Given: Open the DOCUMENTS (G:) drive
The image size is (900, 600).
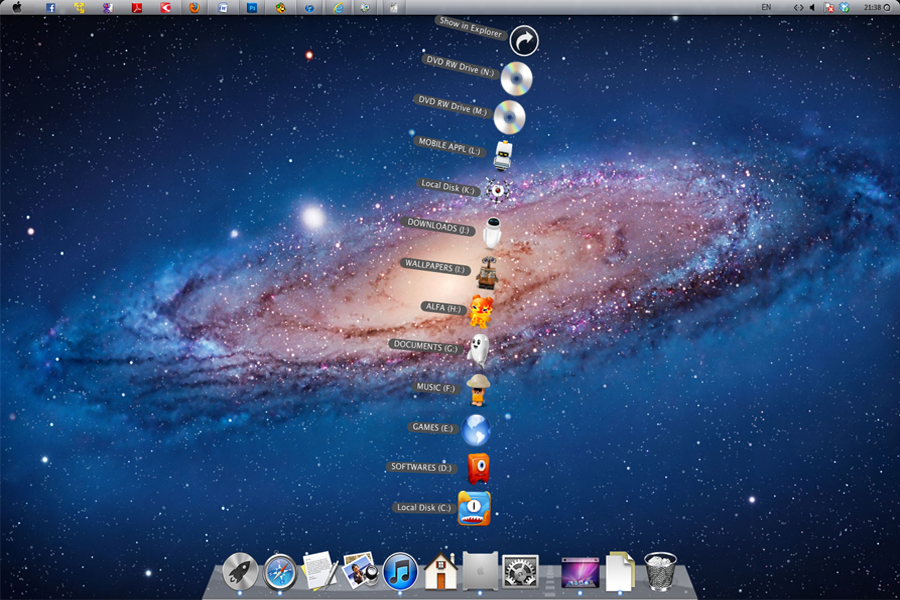Looking at the screenshot, I should tap(478, 350).
